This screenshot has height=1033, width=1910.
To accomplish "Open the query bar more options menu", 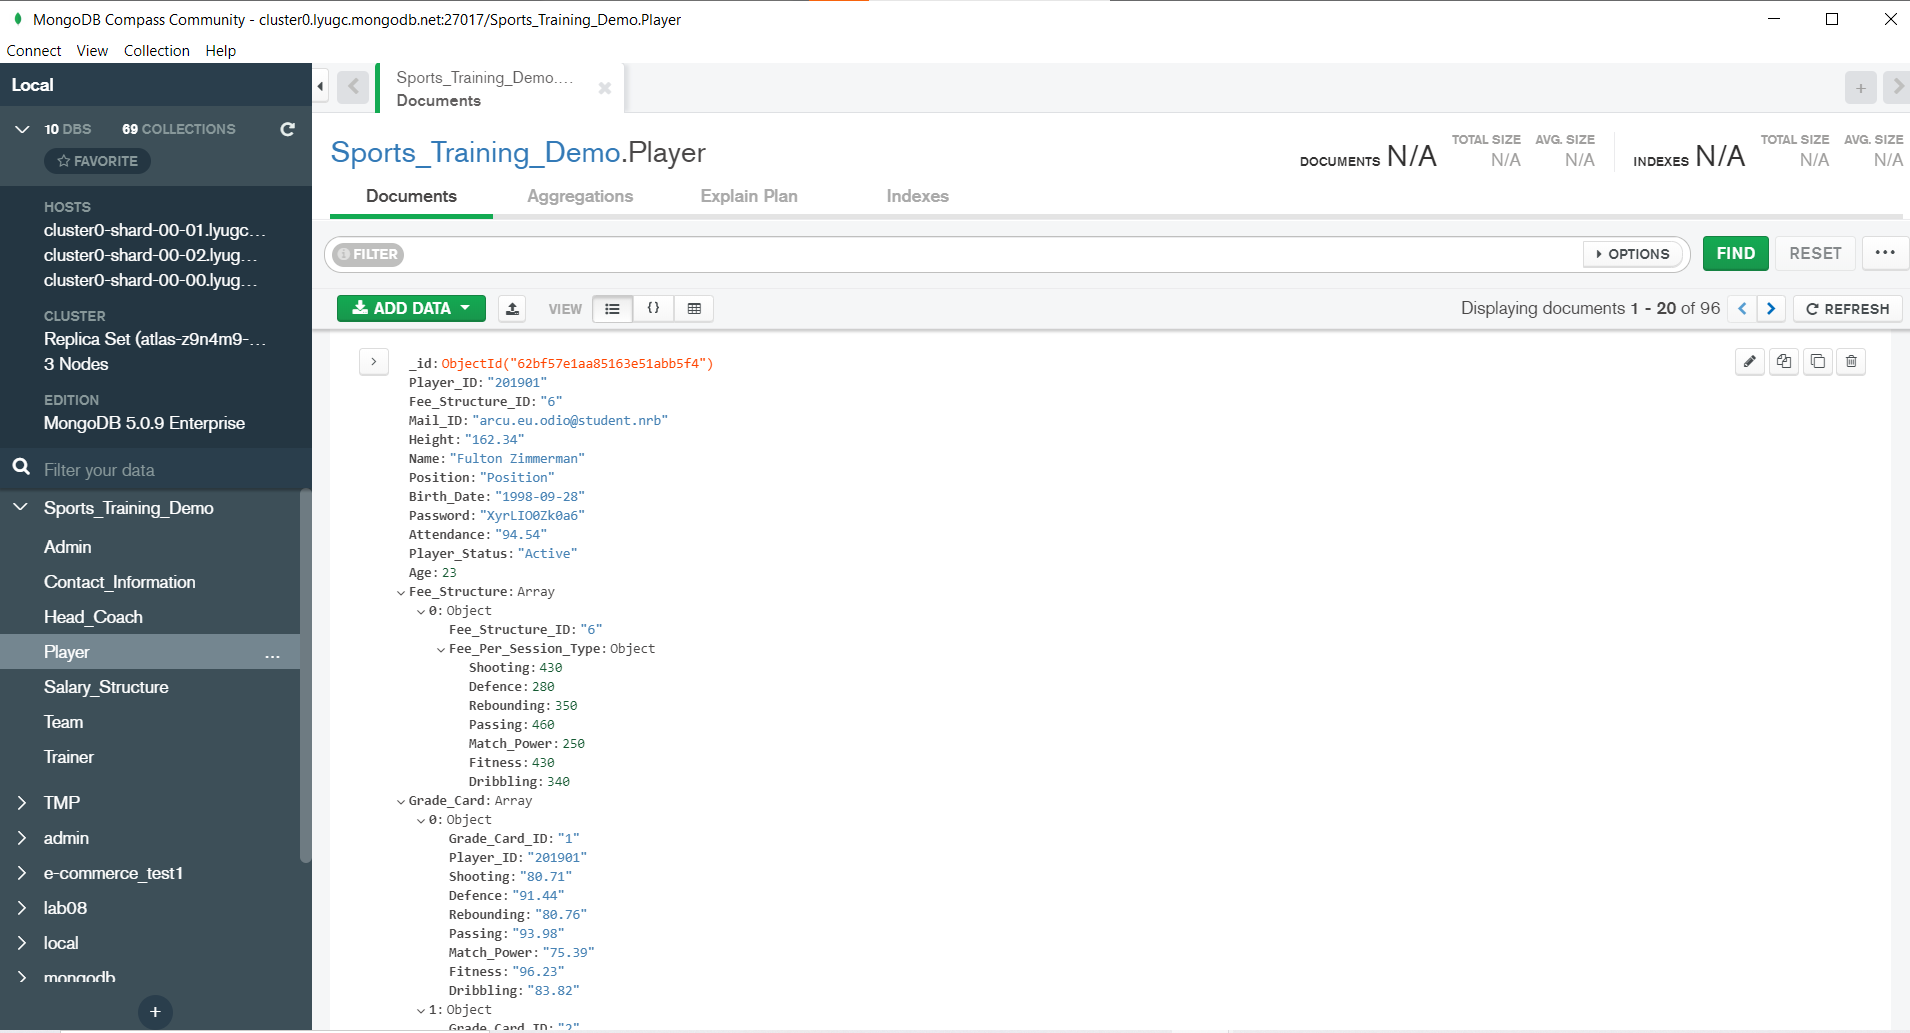I will [1885, 253].
